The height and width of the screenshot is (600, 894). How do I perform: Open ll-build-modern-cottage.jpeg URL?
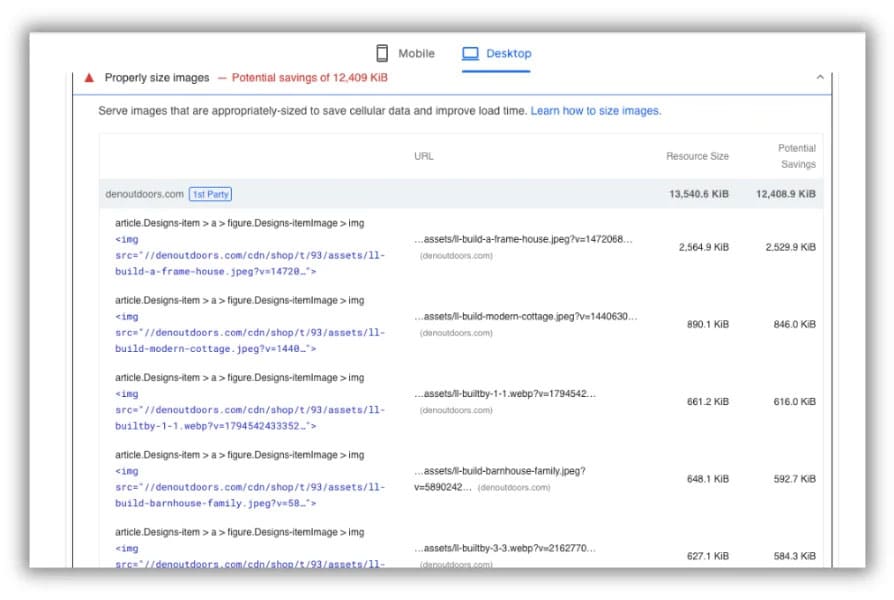(x=525, y=317)
